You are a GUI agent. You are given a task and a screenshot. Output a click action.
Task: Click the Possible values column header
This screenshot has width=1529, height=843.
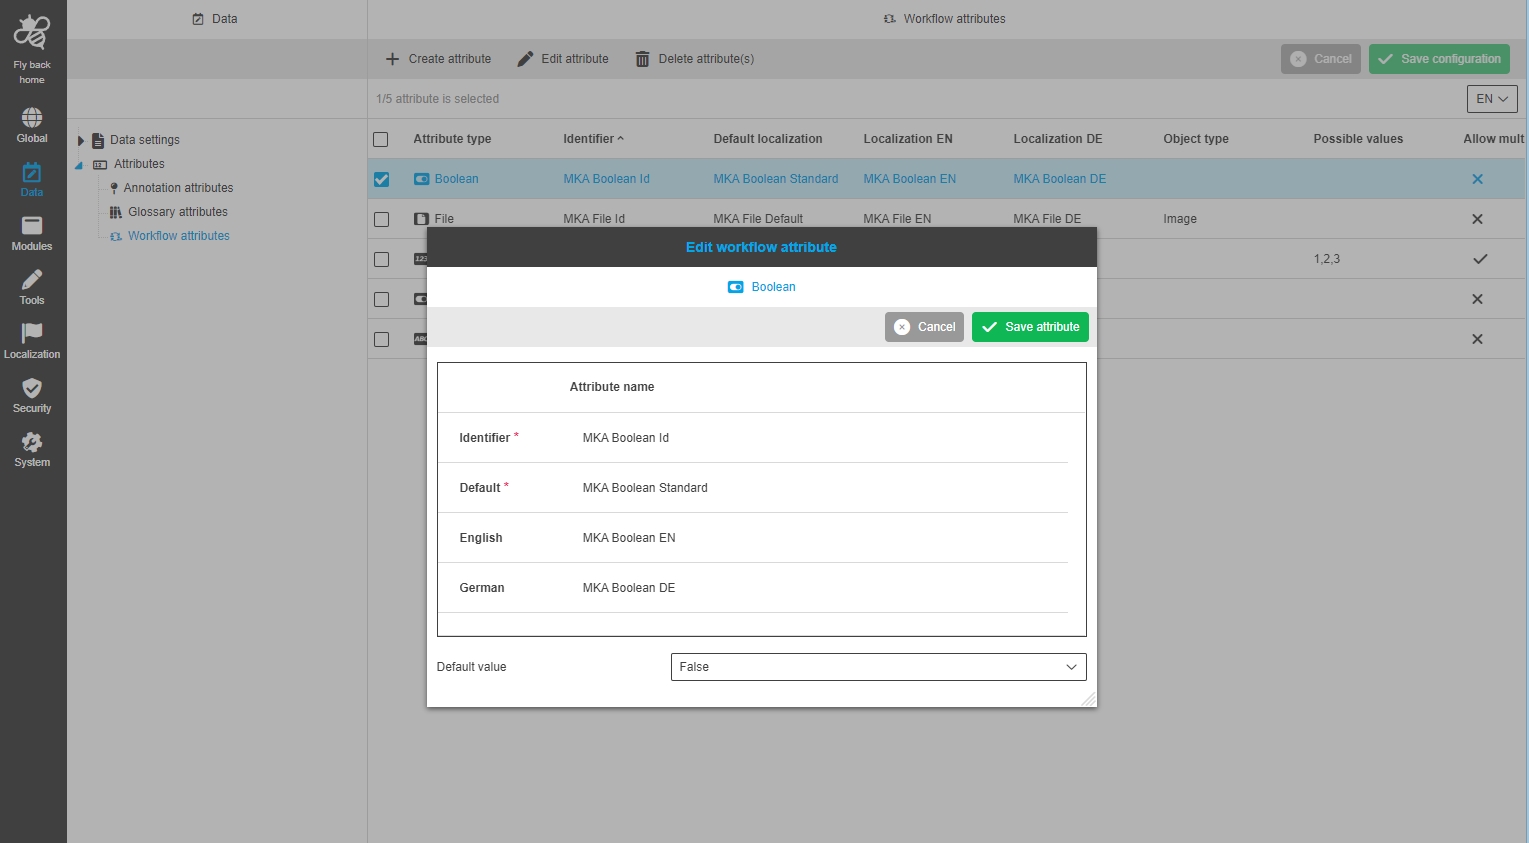1358,139
